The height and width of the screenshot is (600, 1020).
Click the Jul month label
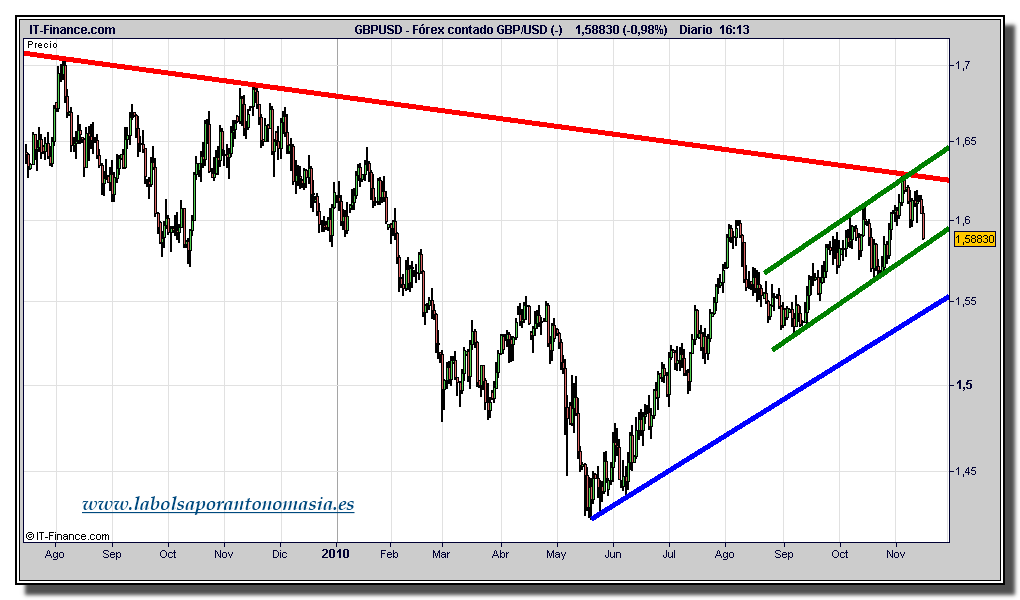pos(669,554)
